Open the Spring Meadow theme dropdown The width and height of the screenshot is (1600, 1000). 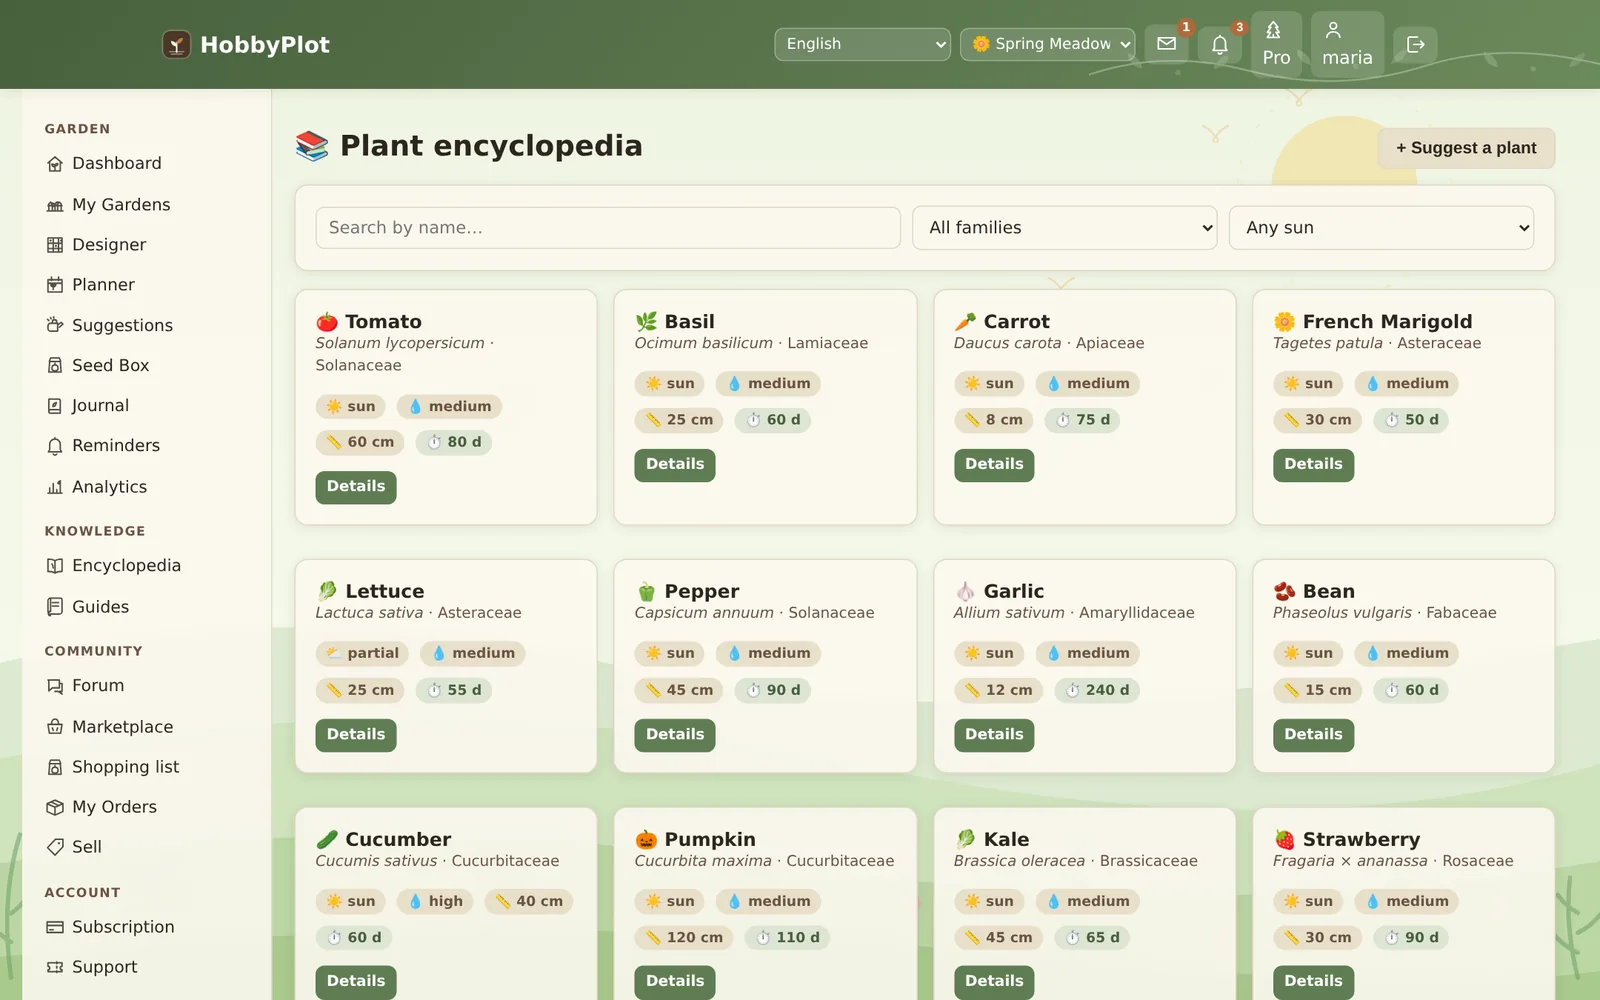pos(1047,44)
